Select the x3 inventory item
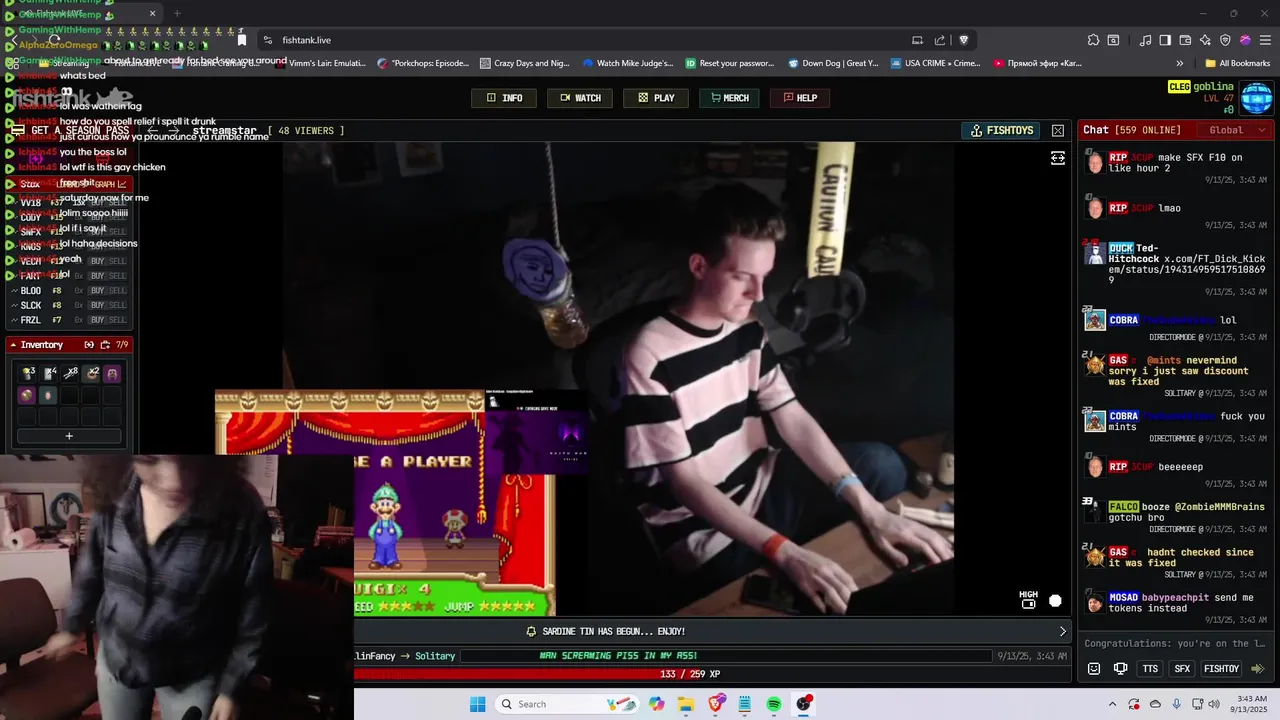 click(x=29, y=373)
